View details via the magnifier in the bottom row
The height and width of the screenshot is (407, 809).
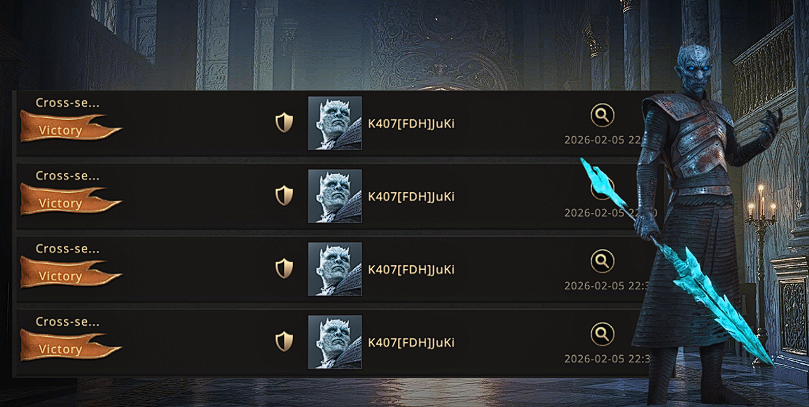pyautogui.click(x=602, y=334)
